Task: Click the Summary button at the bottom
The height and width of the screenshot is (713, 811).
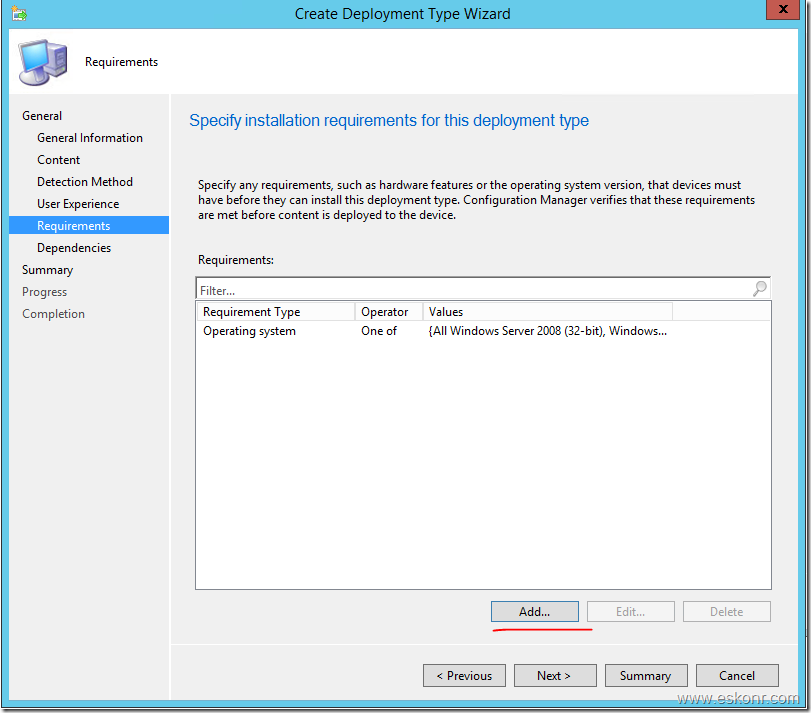Action: (646, 675)
